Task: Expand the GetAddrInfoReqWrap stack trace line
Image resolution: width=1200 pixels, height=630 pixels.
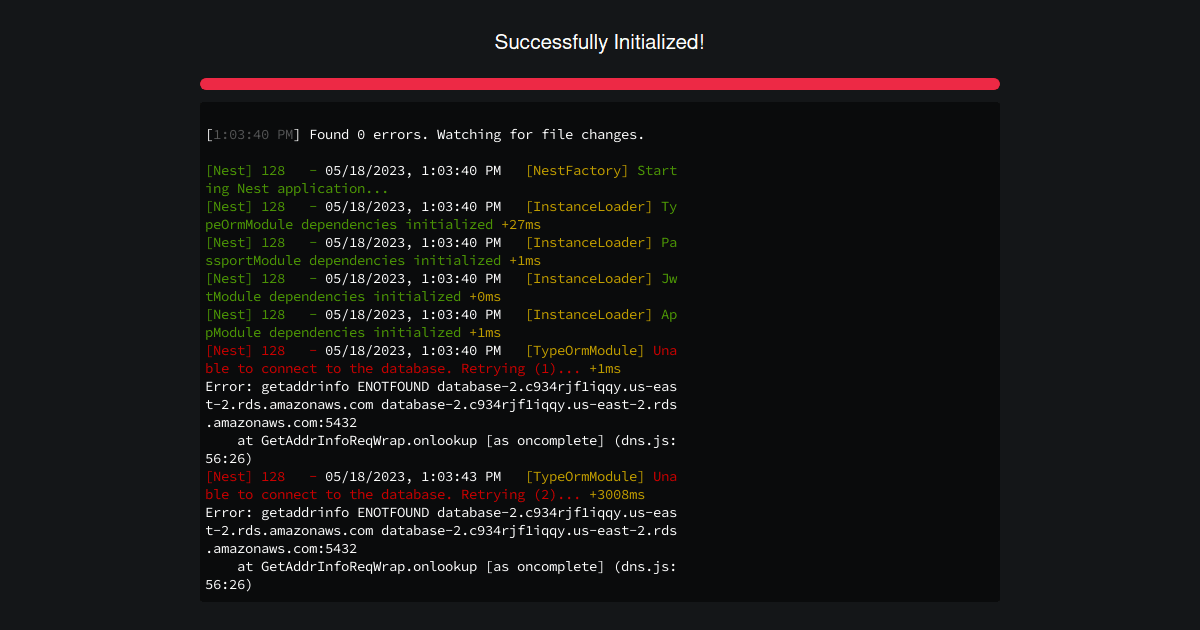Action: coord(440,440)
